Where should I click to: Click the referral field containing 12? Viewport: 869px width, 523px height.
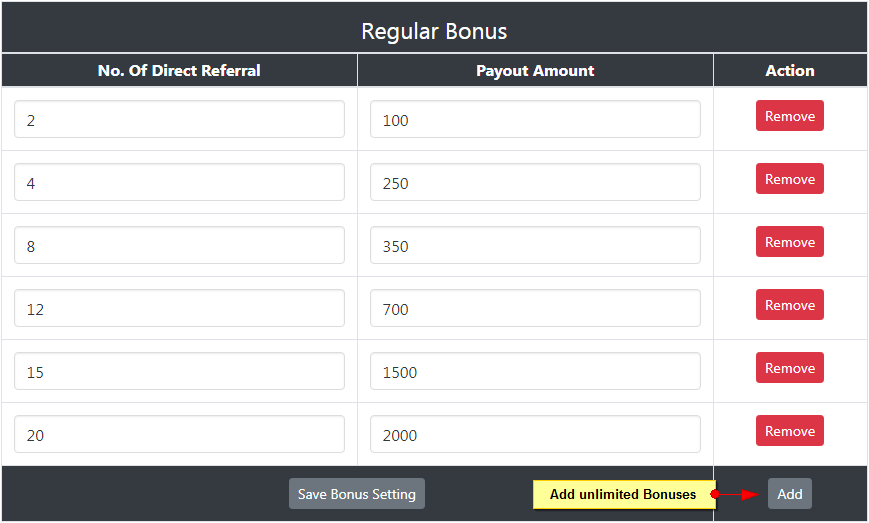point(179,309)
